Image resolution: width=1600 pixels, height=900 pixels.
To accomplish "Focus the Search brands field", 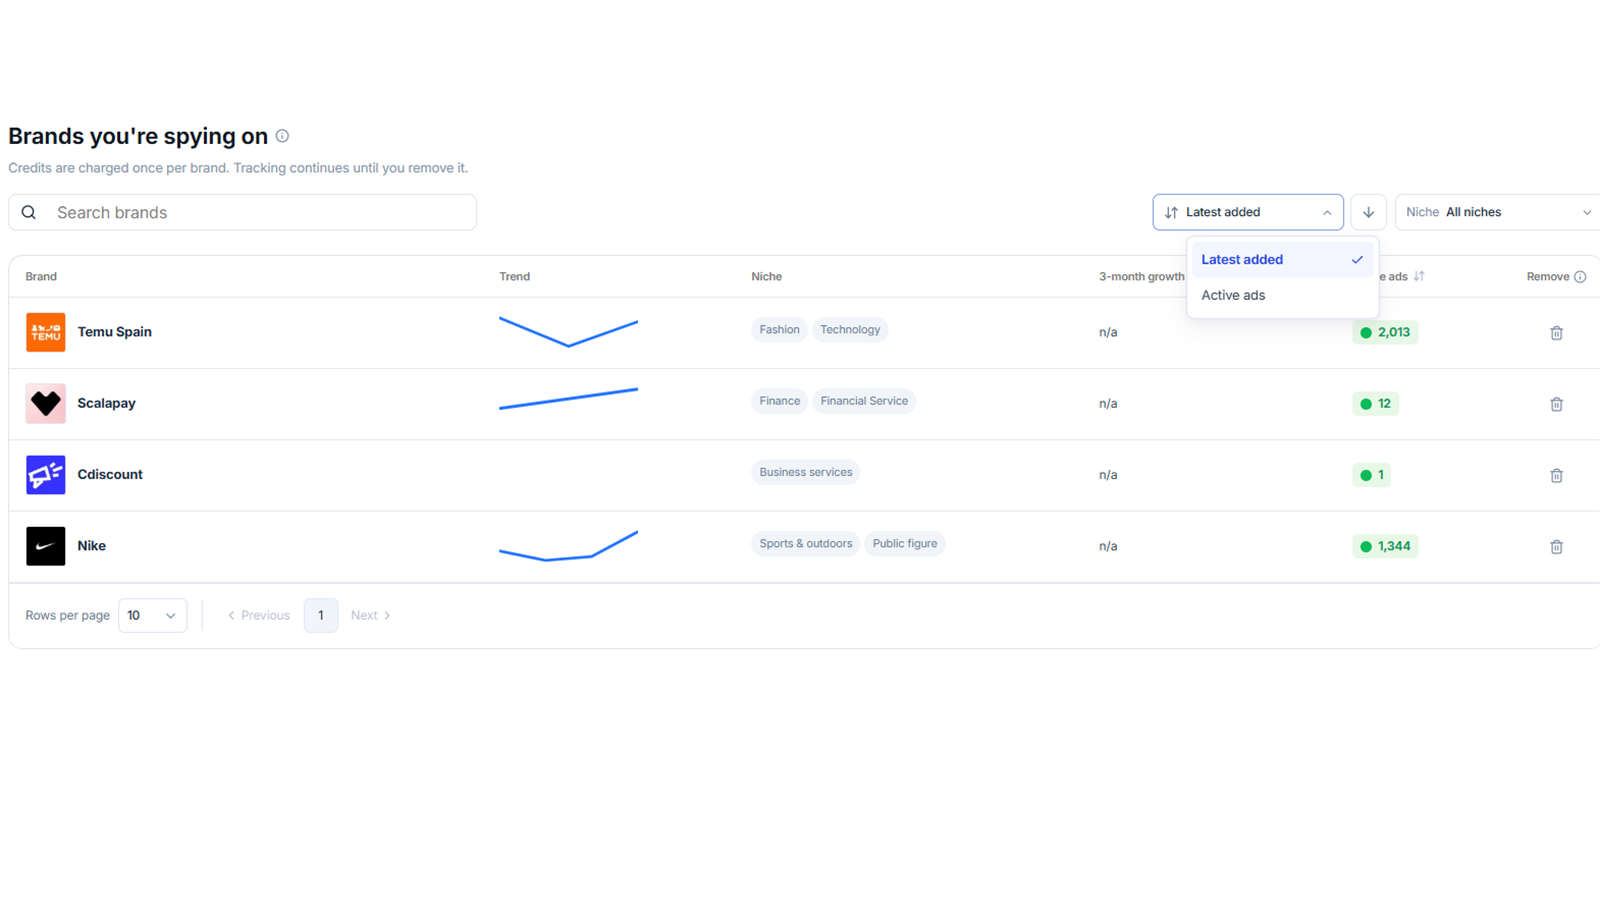I will coord(243,212).
